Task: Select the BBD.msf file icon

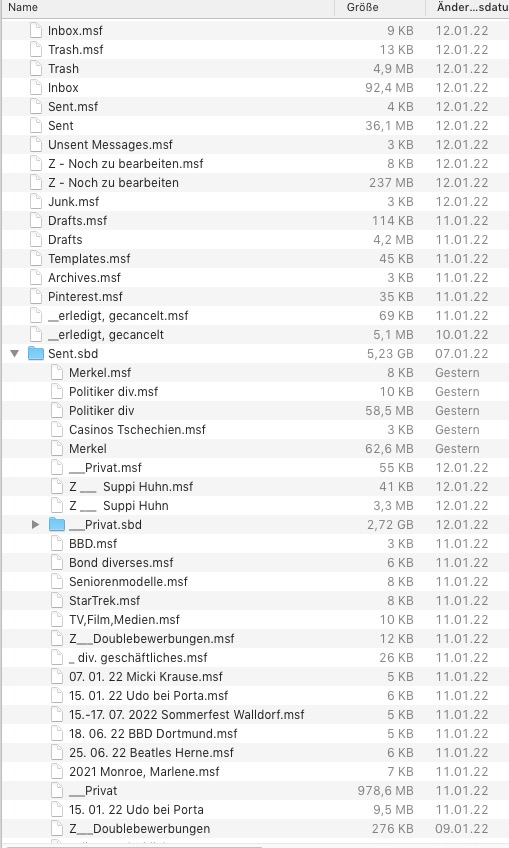Action: tap(57, 544)
